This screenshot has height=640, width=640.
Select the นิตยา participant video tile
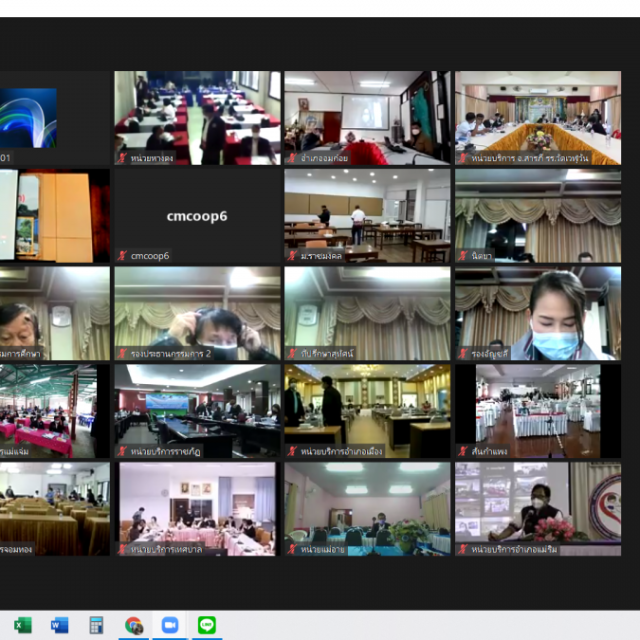[x=538, y=215]
